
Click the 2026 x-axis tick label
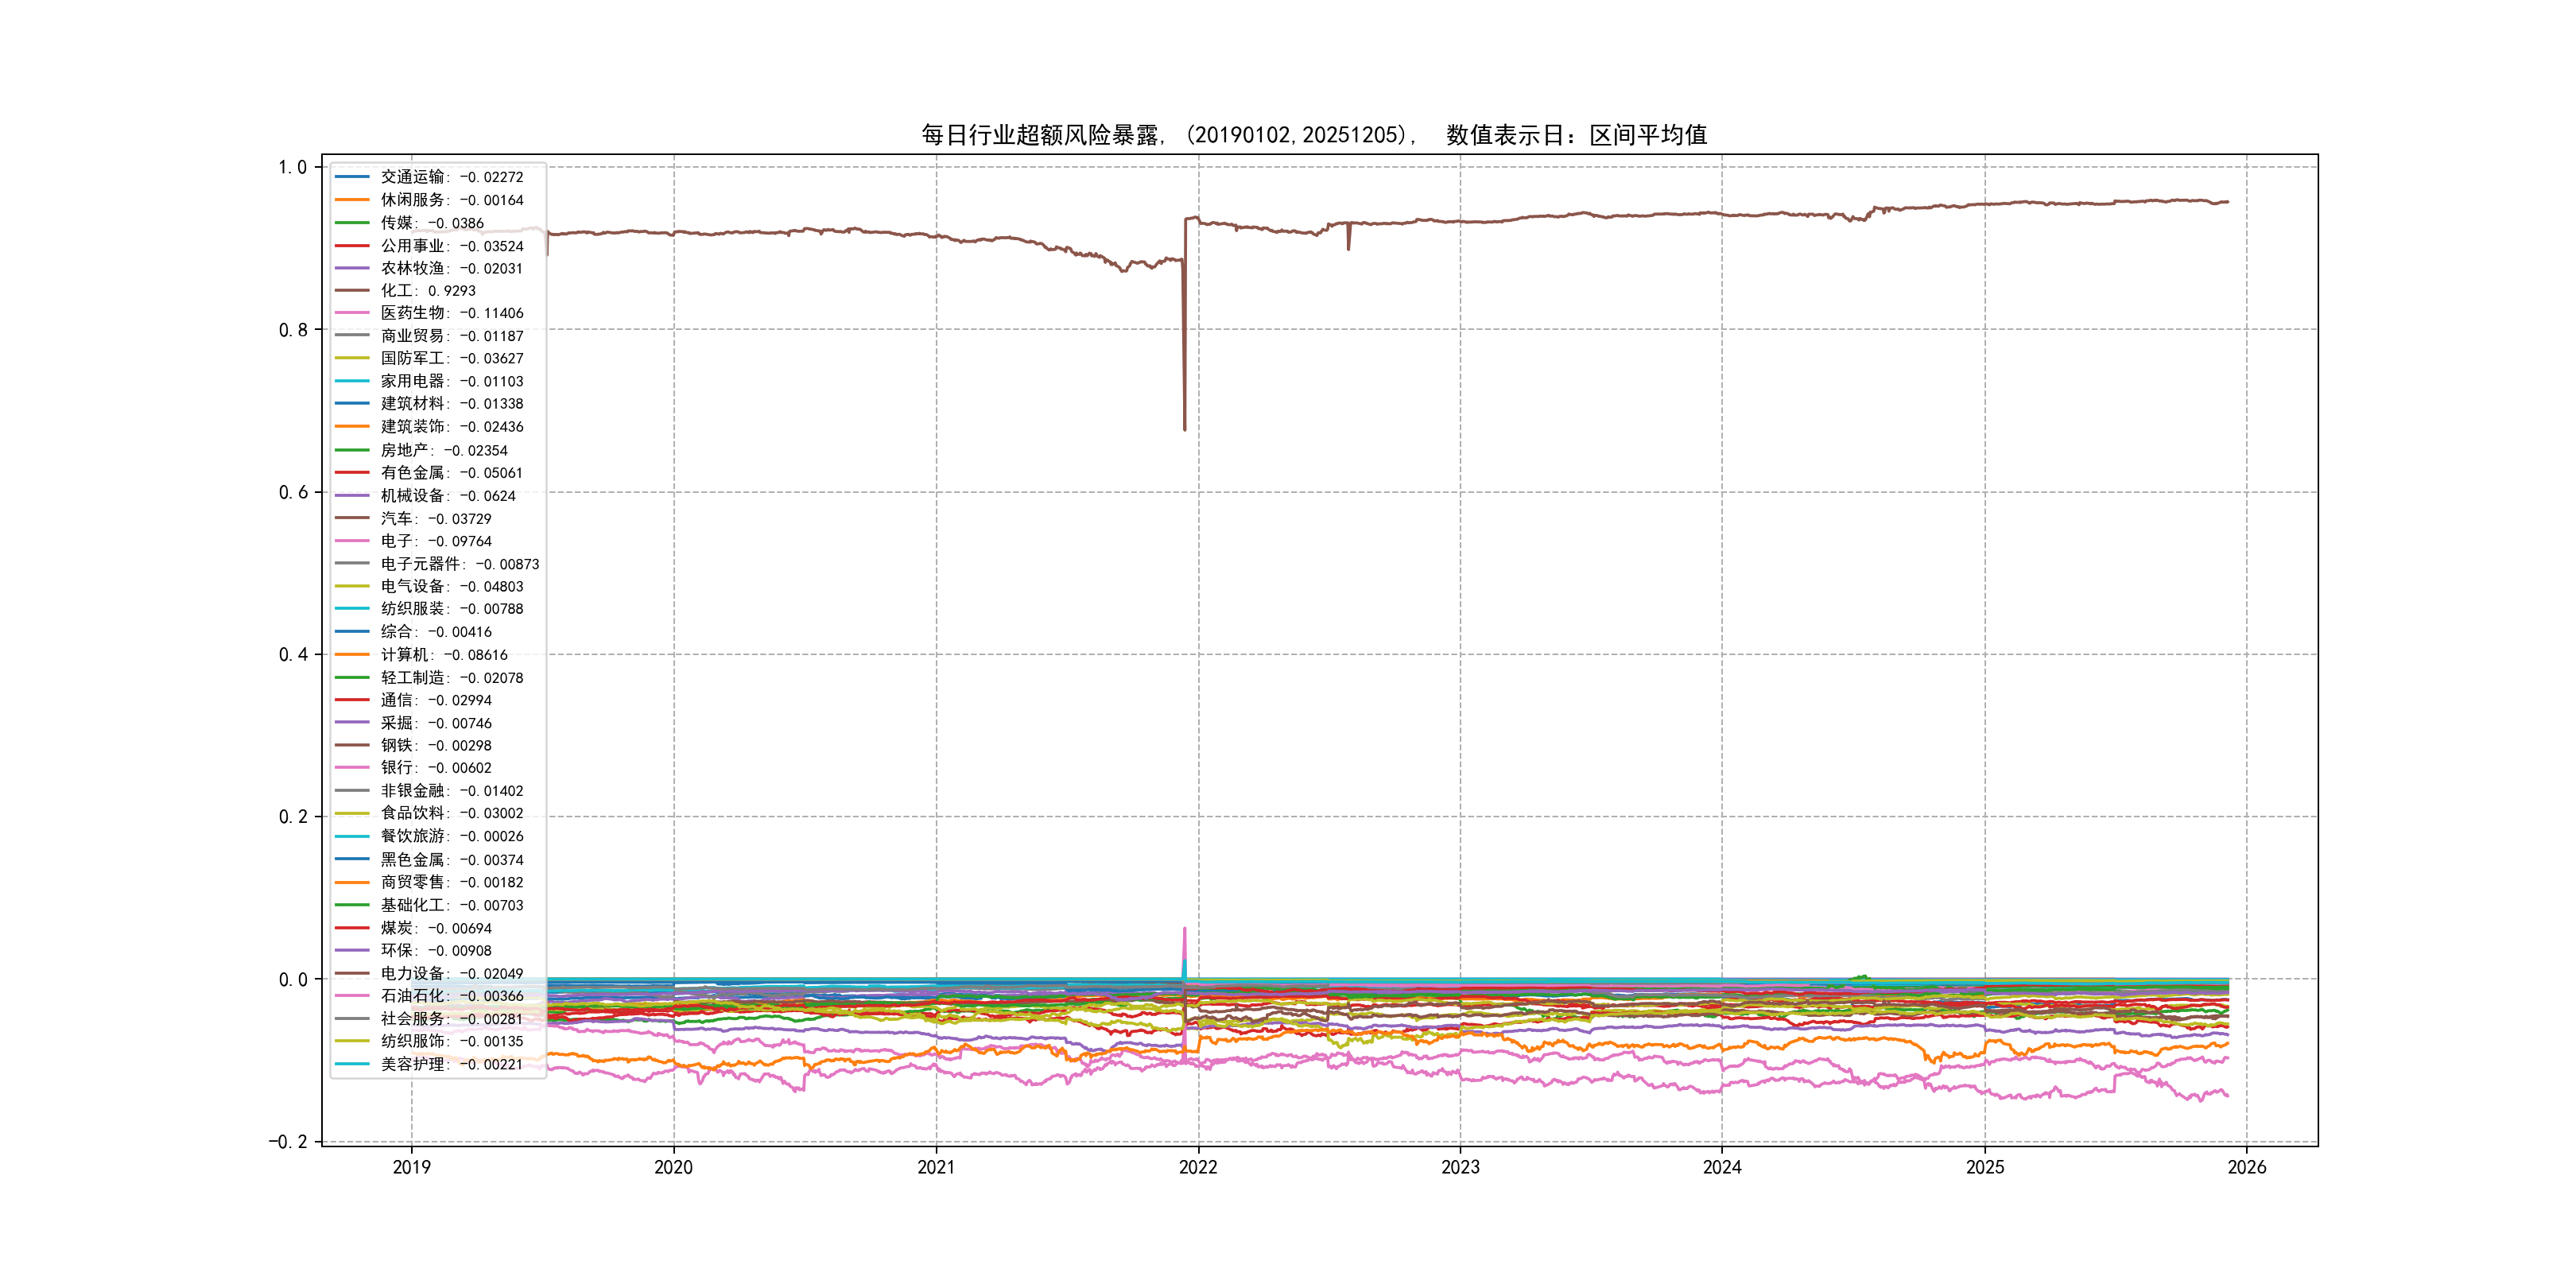pyautogui.click(x=2246, y=1167)
